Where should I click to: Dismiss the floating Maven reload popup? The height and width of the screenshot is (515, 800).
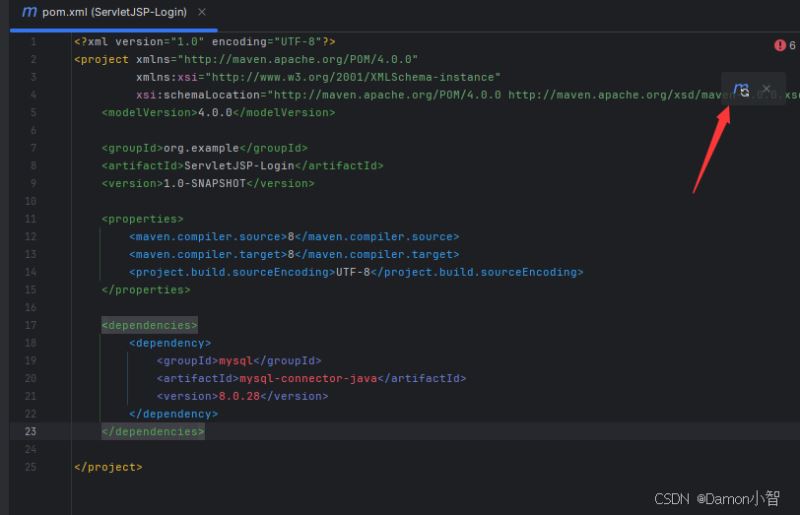click(x=767, y=89)
